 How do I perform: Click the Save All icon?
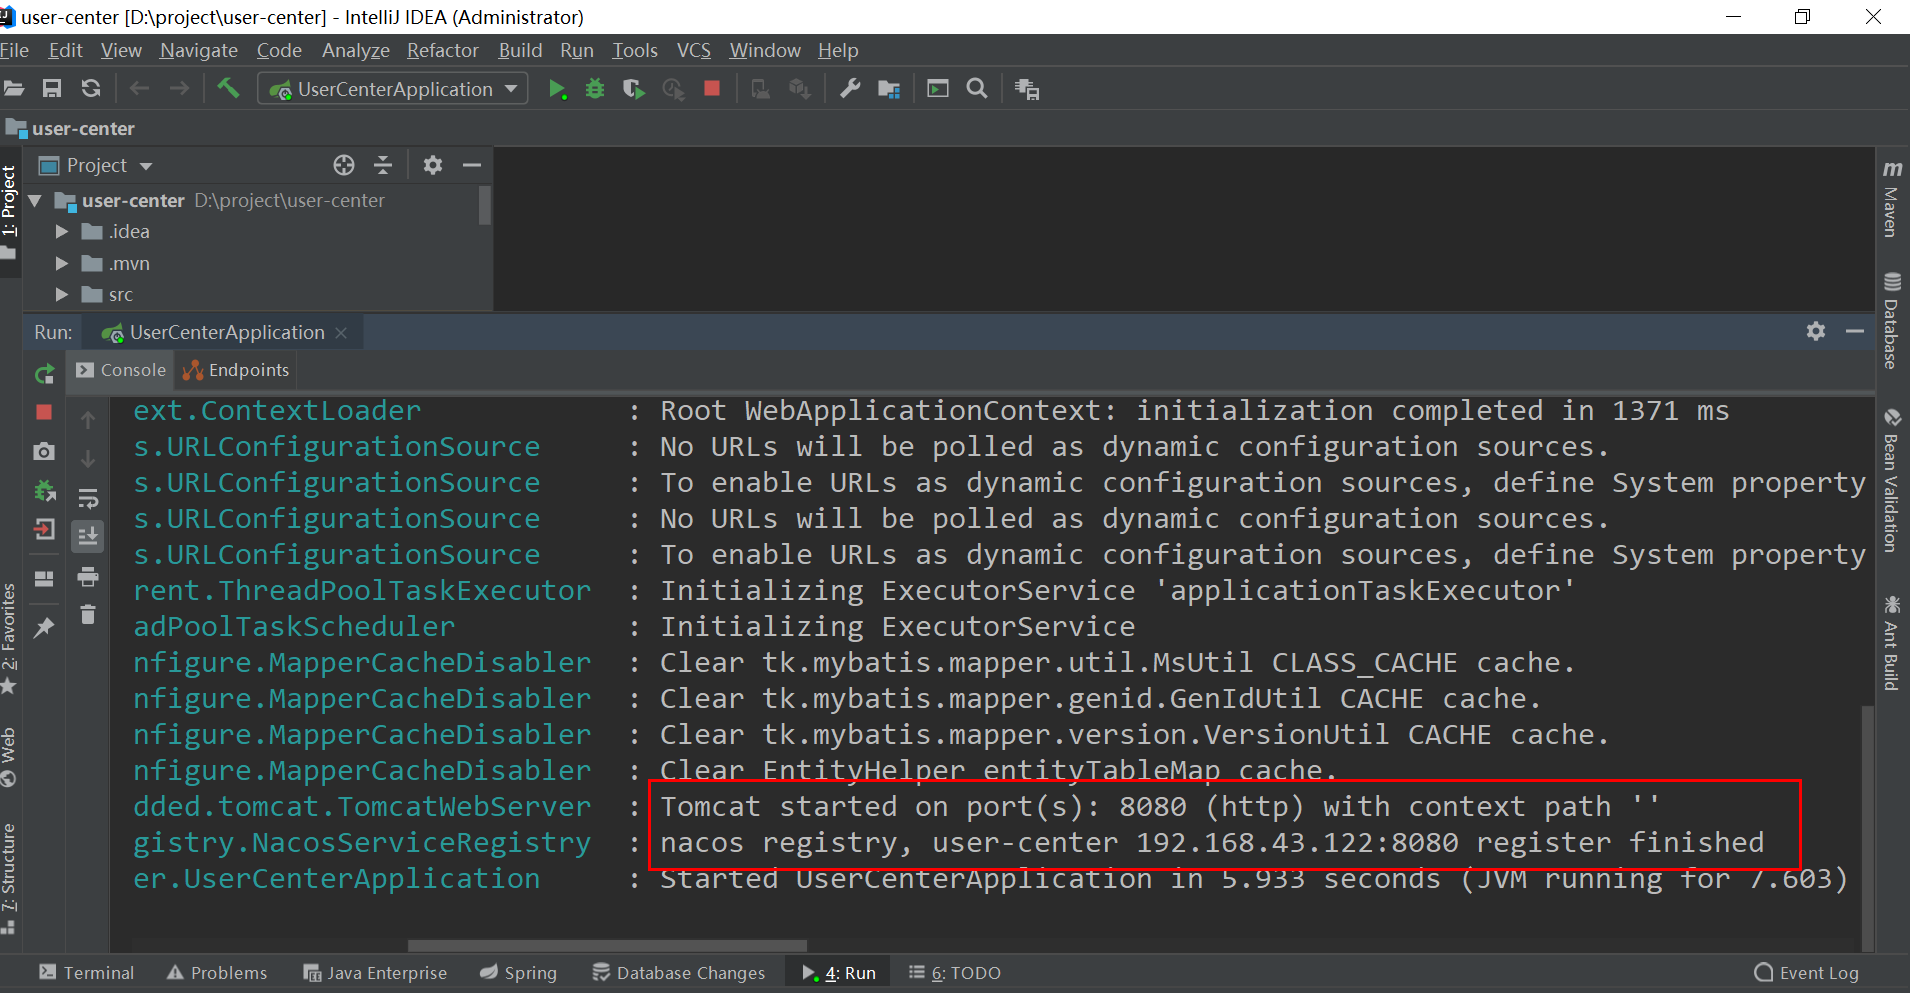tap(52, 89)
